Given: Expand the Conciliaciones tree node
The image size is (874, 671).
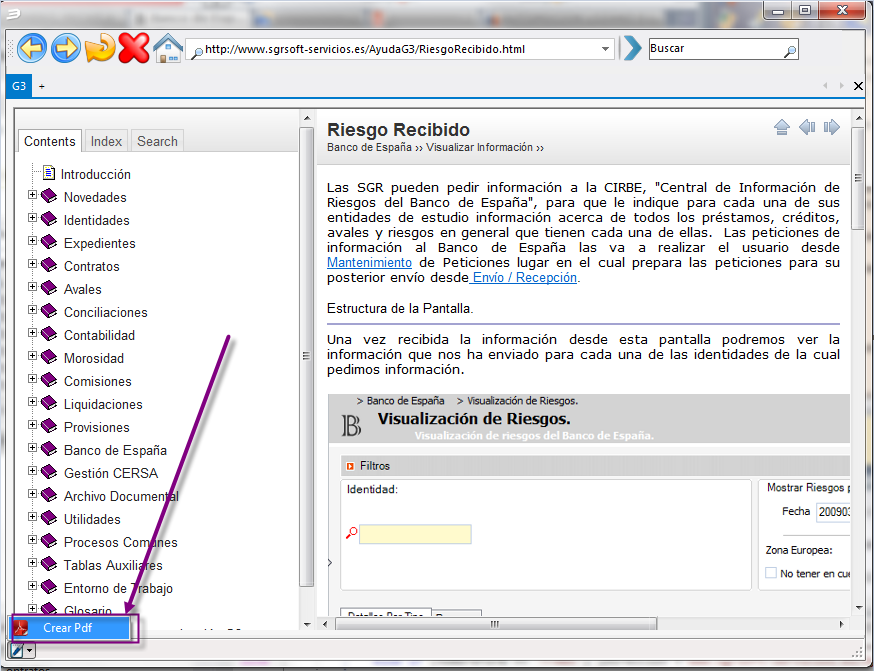Looking at the screenshot, I should tap(32, 310).
